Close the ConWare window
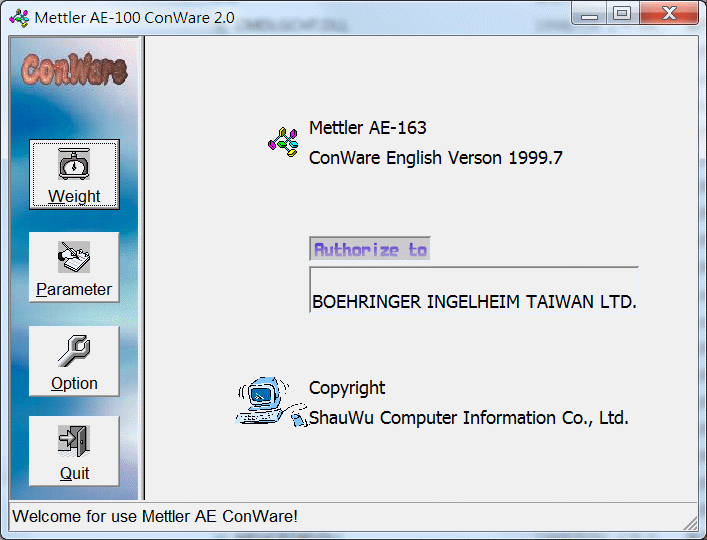Screen dimensions: 707x540 [x=669, y=14]
